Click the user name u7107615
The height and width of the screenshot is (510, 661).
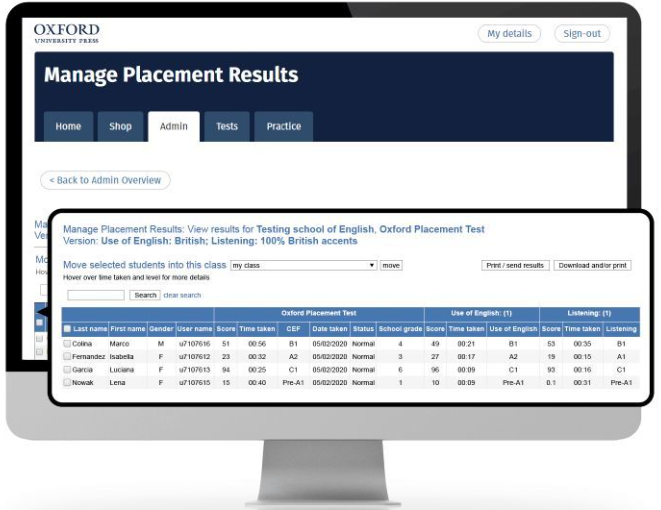click(194, 383)
